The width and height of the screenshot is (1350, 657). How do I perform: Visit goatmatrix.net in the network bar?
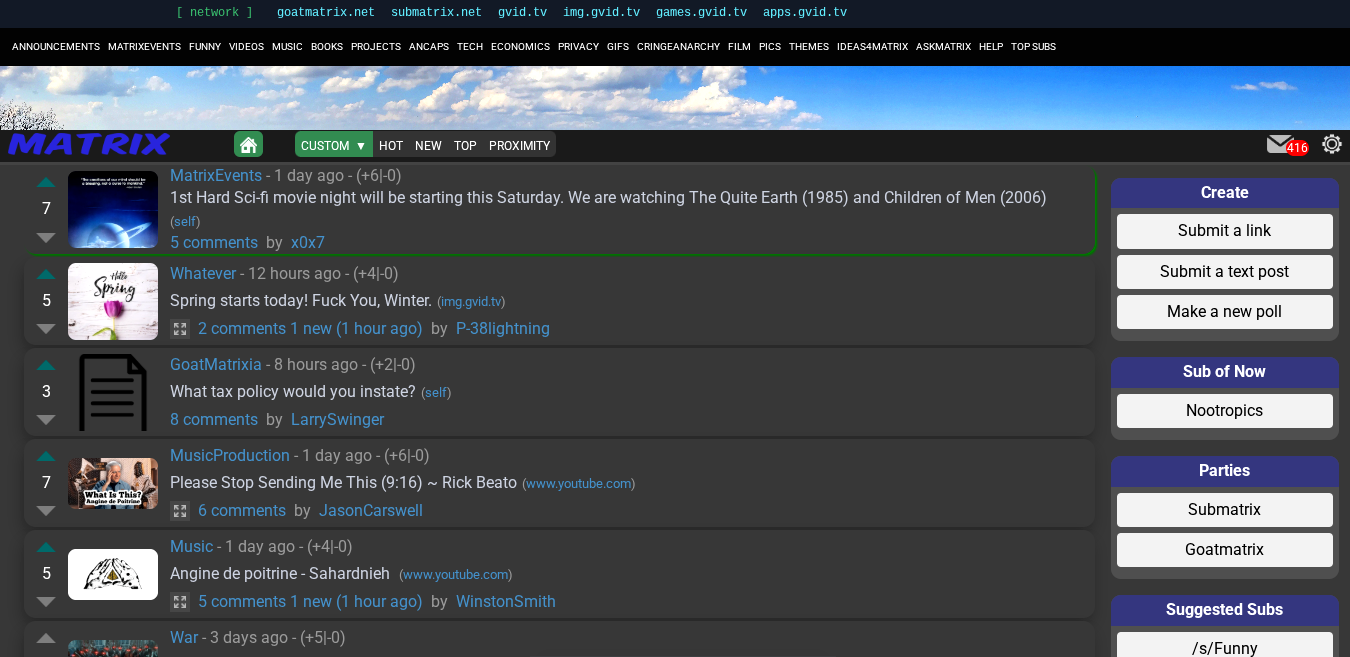[326, 13]
